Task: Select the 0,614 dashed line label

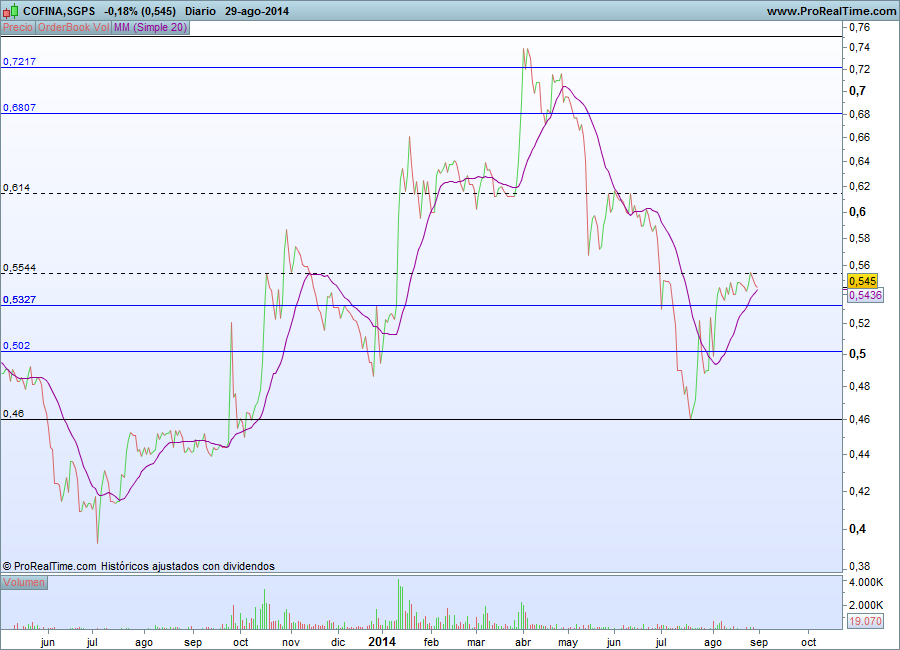Action: pyautogui.click(x=17, y=187)
